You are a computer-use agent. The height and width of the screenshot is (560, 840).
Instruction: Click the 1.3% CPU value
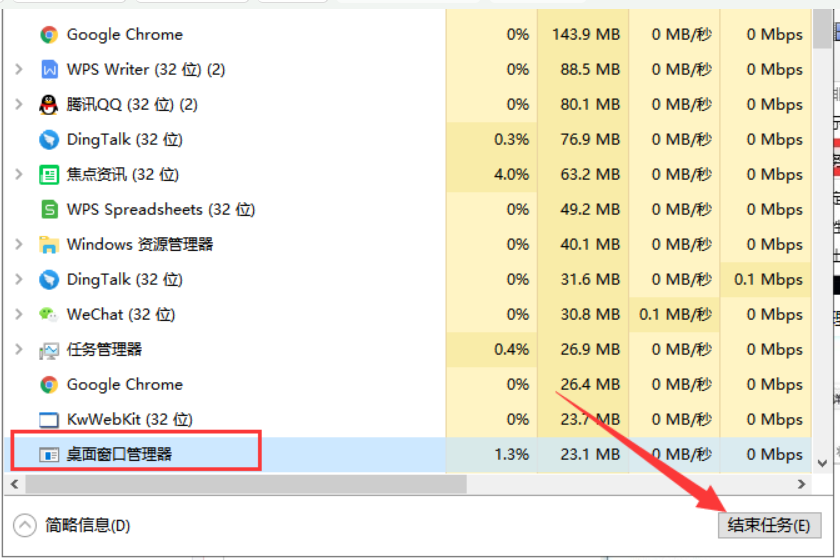tap(512, 455)
